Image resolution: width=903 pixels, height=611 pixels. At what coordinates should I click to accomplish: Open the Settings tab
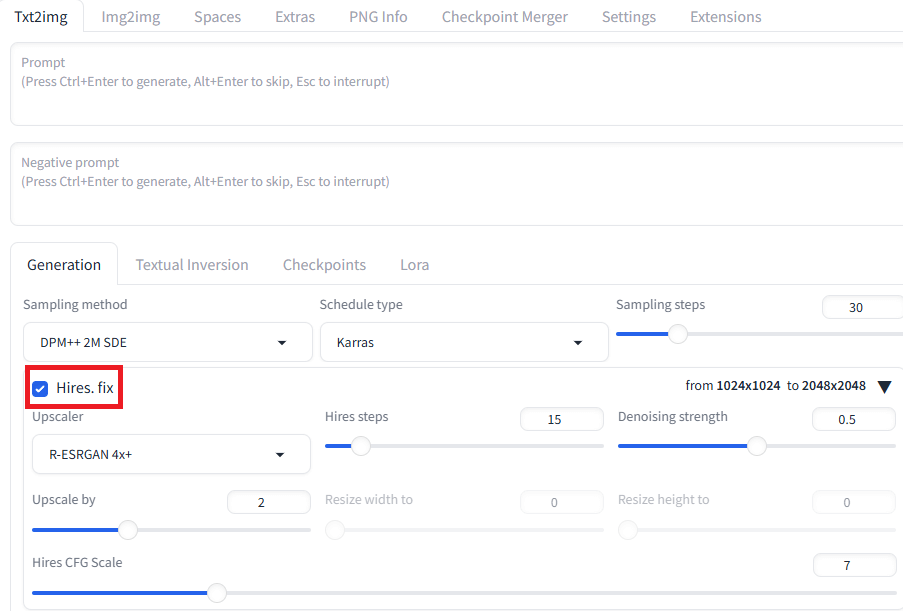pyautogui.click(x=629, y=17)
